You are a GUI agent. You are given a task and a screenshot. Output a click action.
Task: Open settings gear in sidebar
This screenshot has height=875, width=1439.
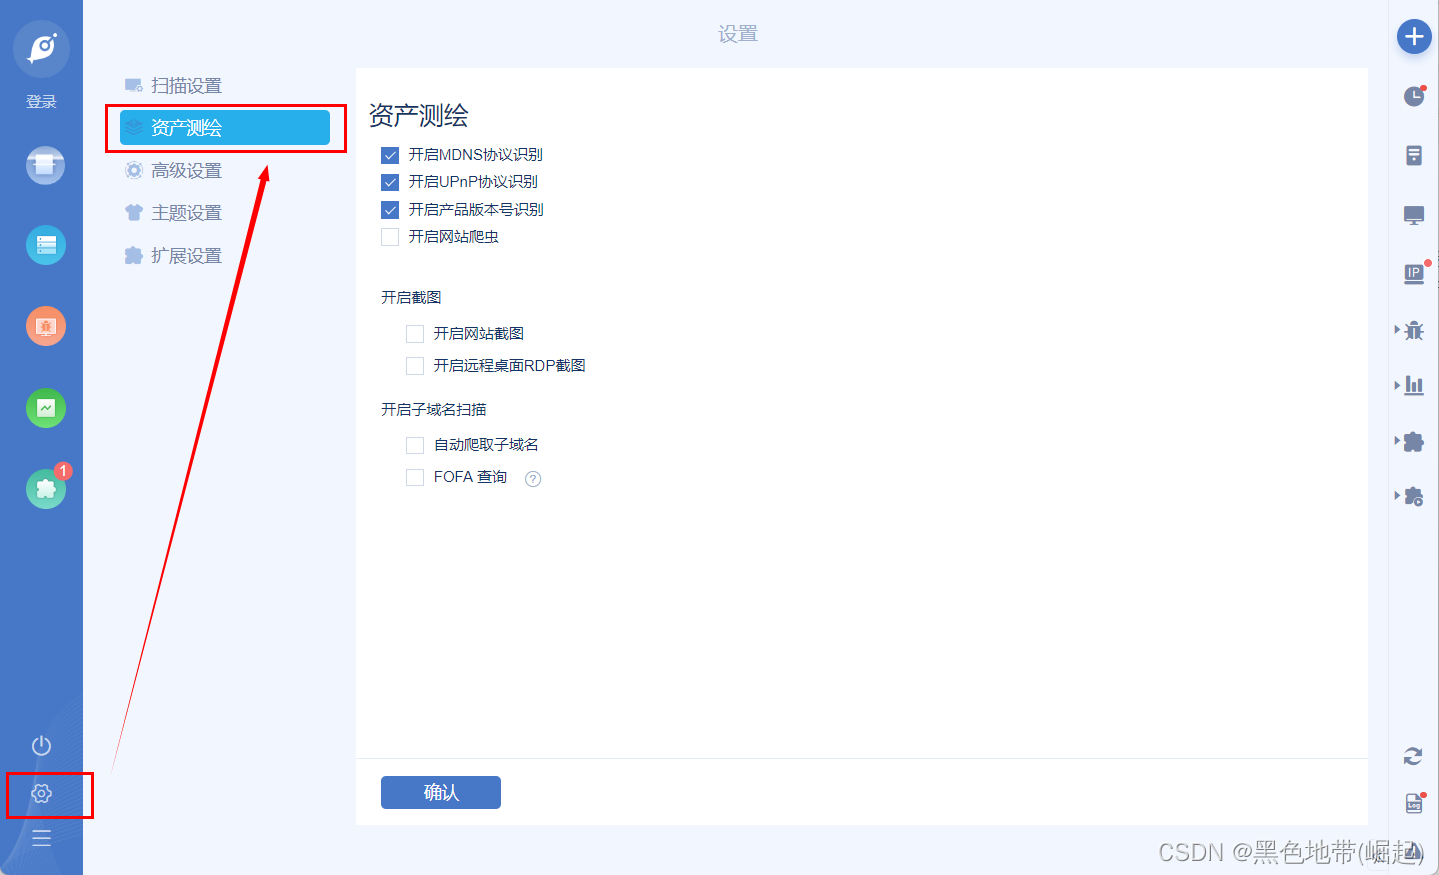41,793
